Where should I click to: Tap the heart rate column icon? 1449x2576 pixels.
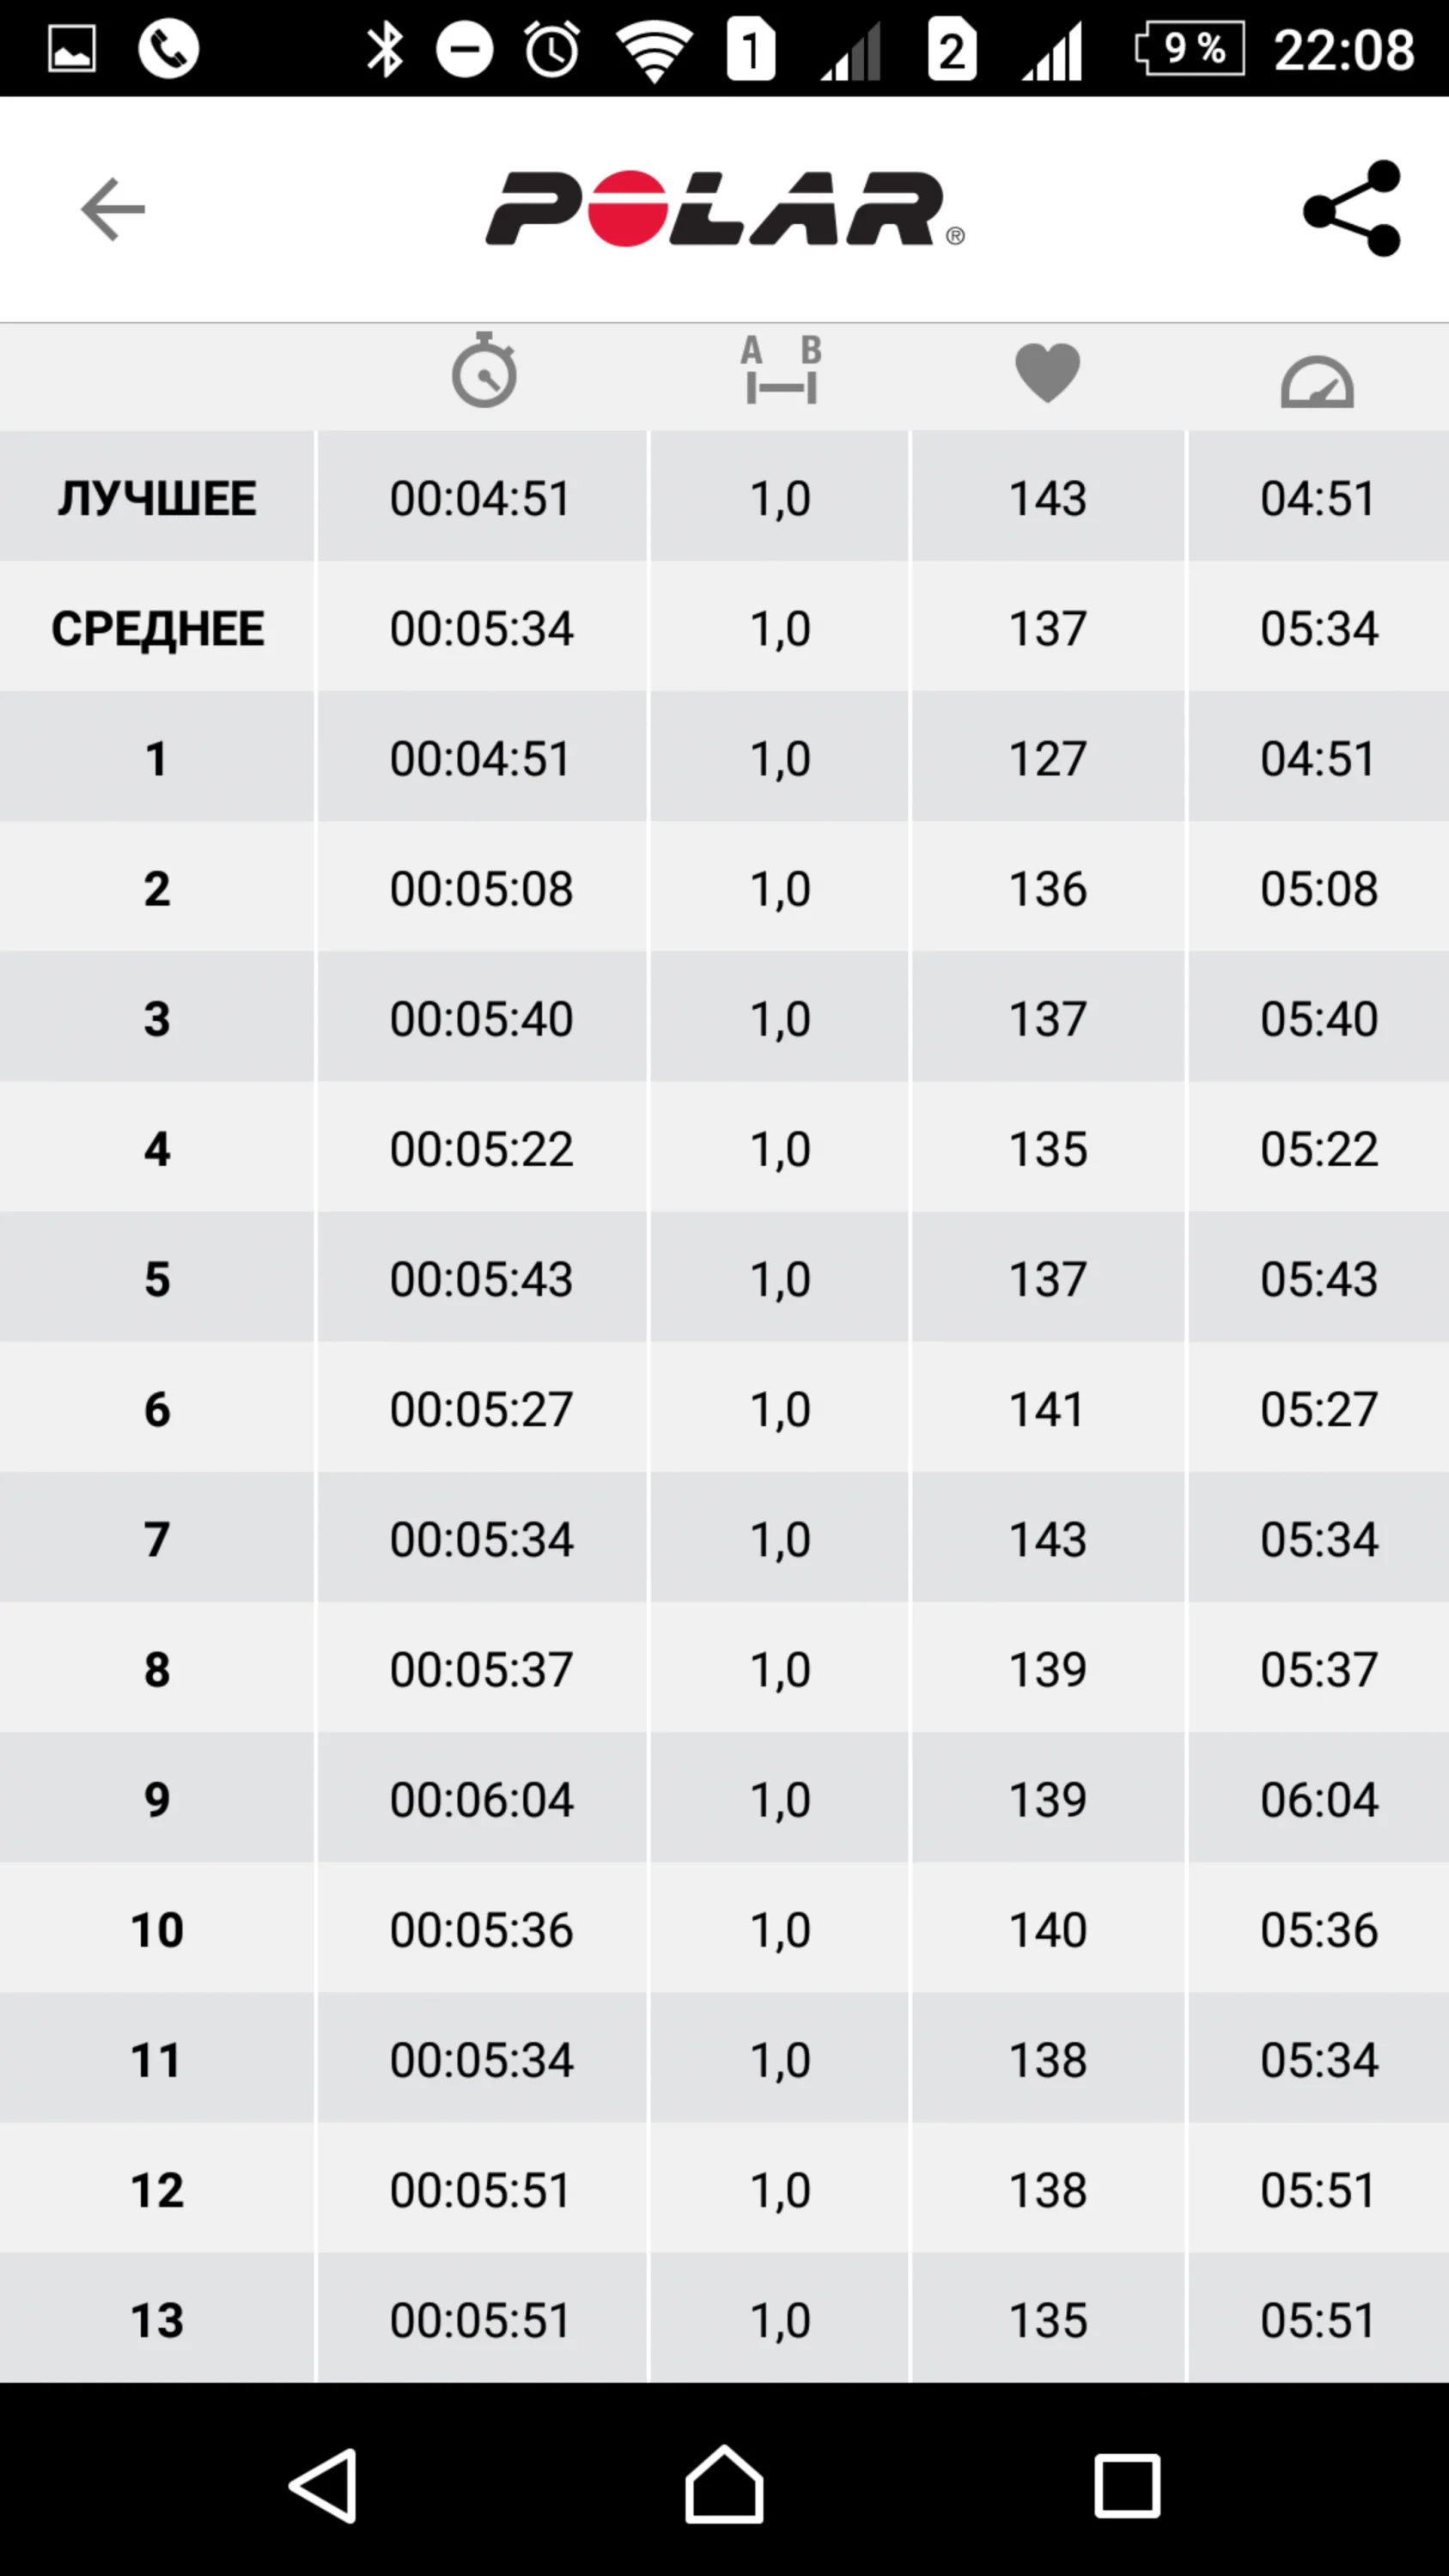coord(1047,372)
